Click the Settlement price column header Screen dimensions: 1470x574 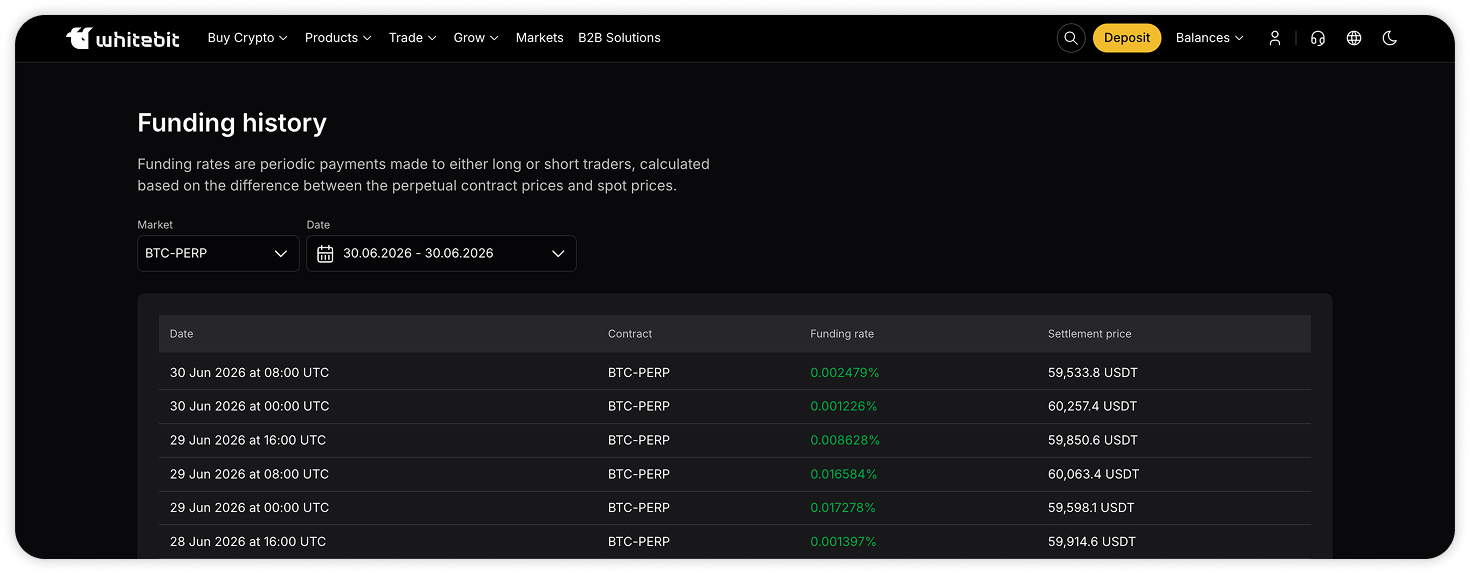1090,334
